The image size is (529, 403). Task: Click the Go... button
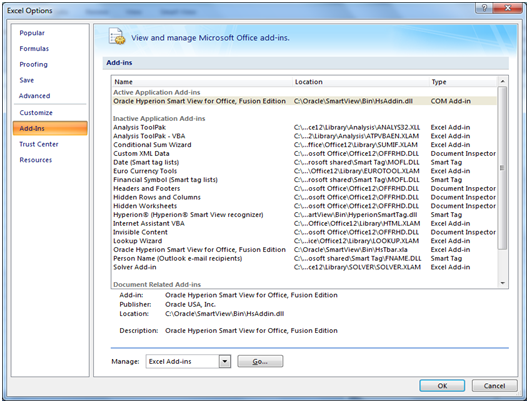tap(260, 362)
